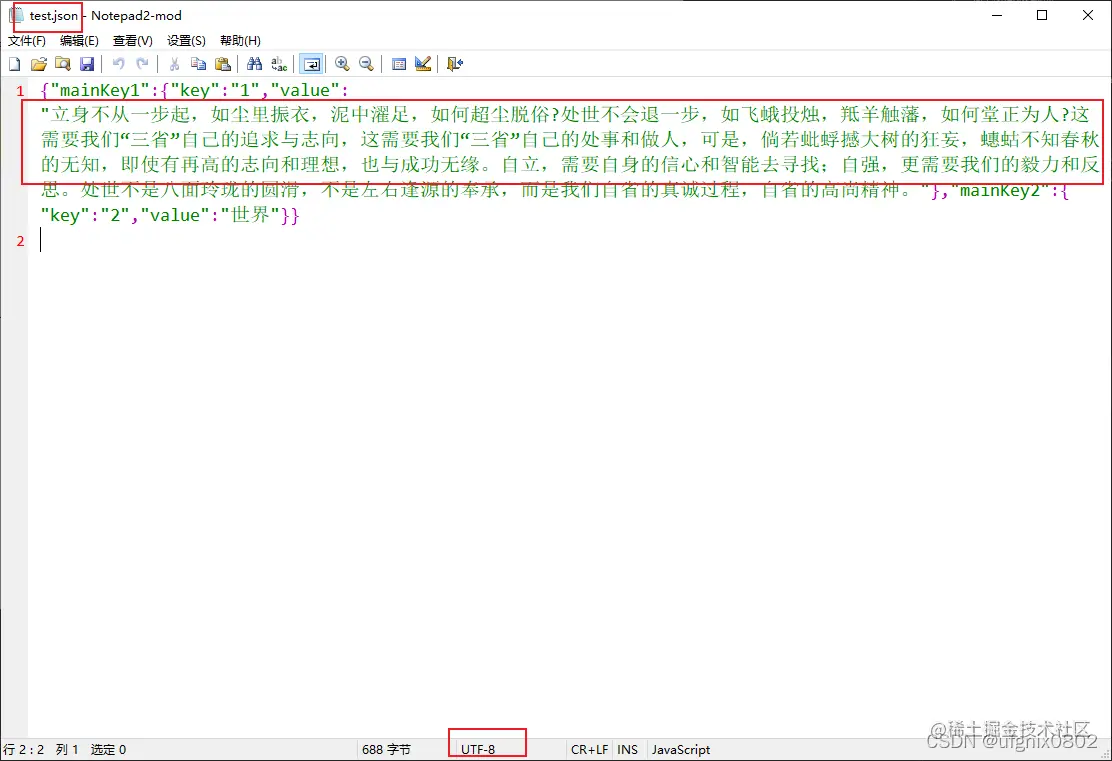Save the file with the floppy icon
The width and height of the screenshot is (1112, 761).
click(x=87, y=65)
